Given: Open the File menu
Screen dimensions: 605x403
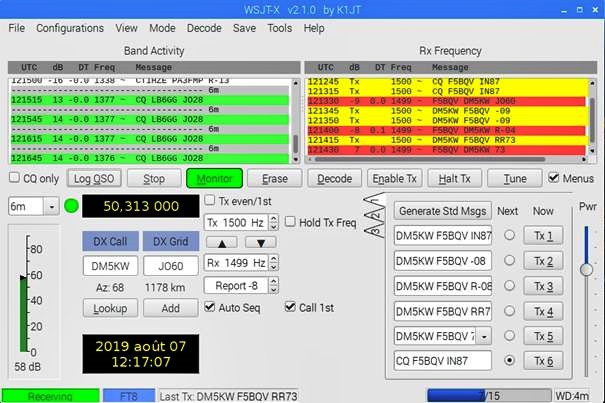Looking at the screenshot, I should pos(17,28).
